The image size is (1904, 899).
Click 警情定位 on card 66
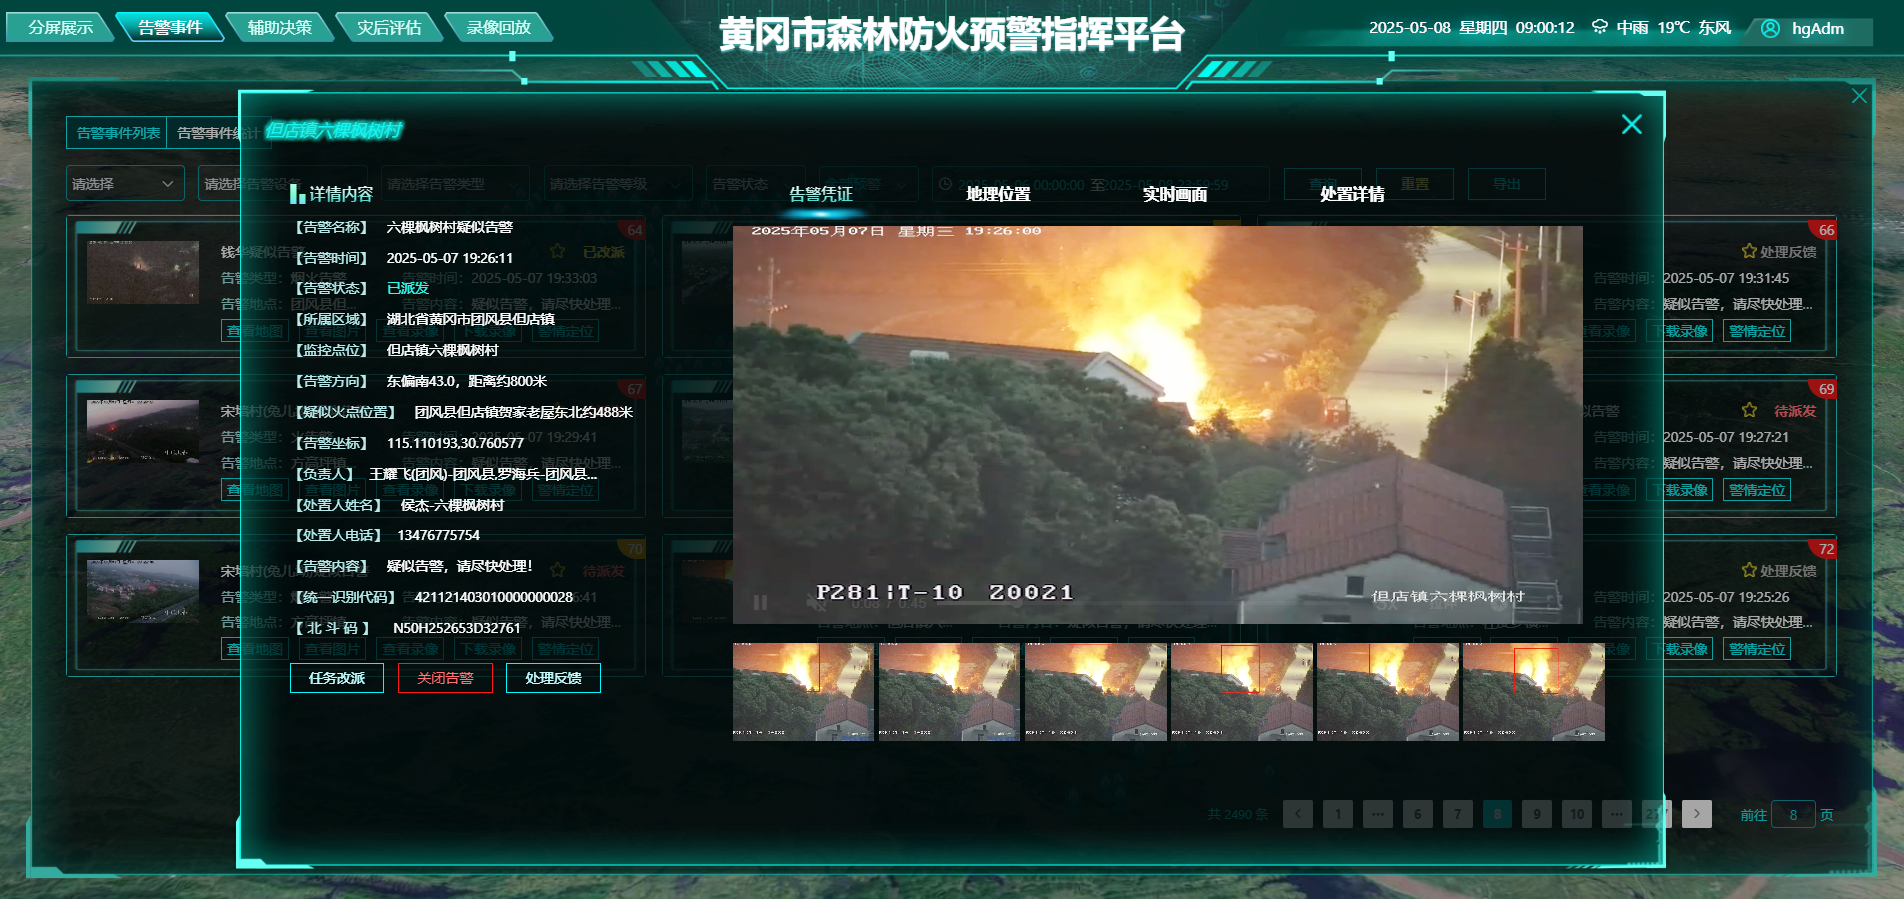pos(1757,331)
